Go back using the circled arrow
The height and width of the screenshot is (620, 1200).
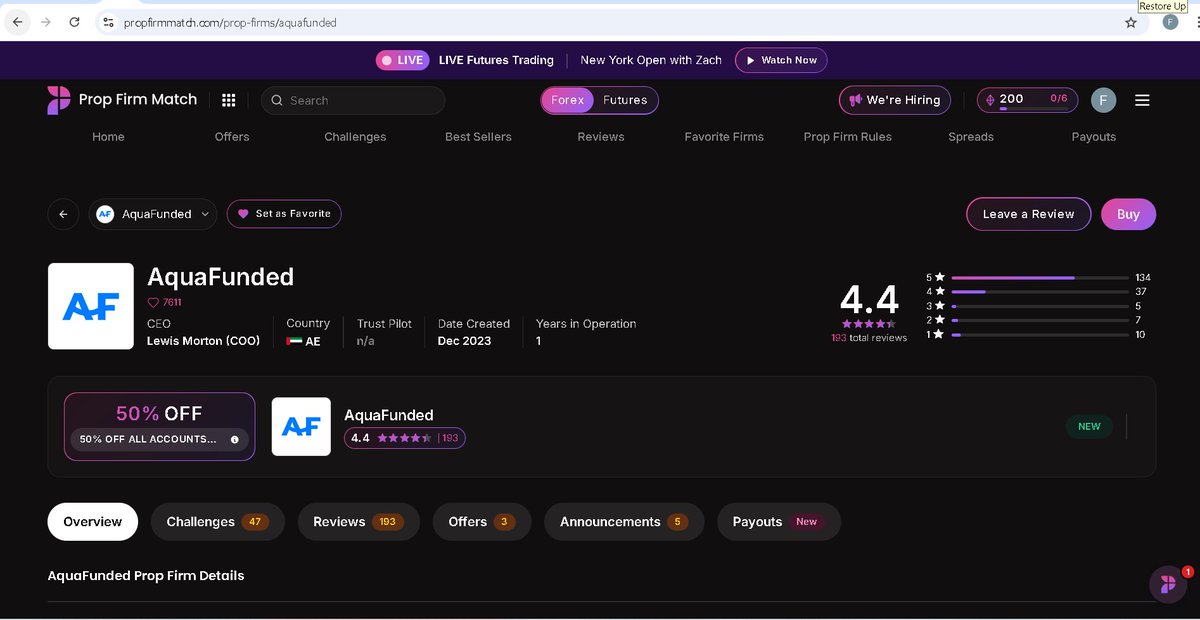point(63,214)
